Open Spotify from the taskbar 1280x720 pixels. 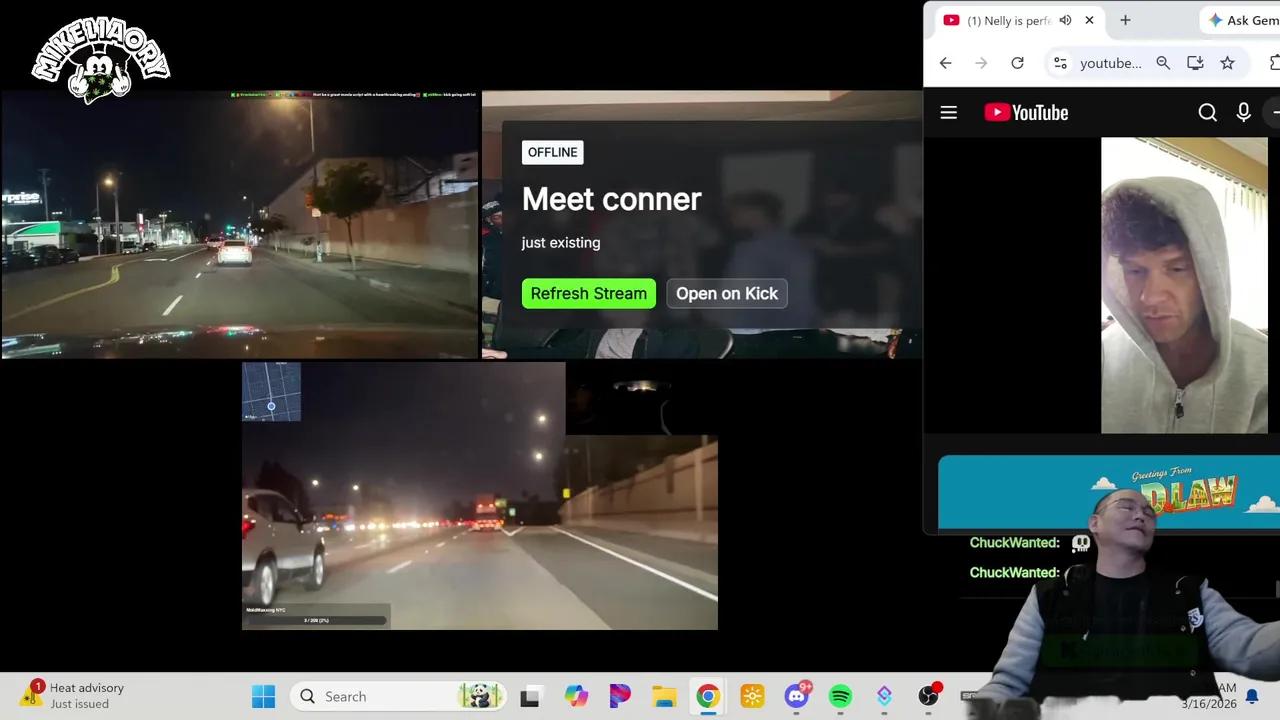[x=840, y=696]
